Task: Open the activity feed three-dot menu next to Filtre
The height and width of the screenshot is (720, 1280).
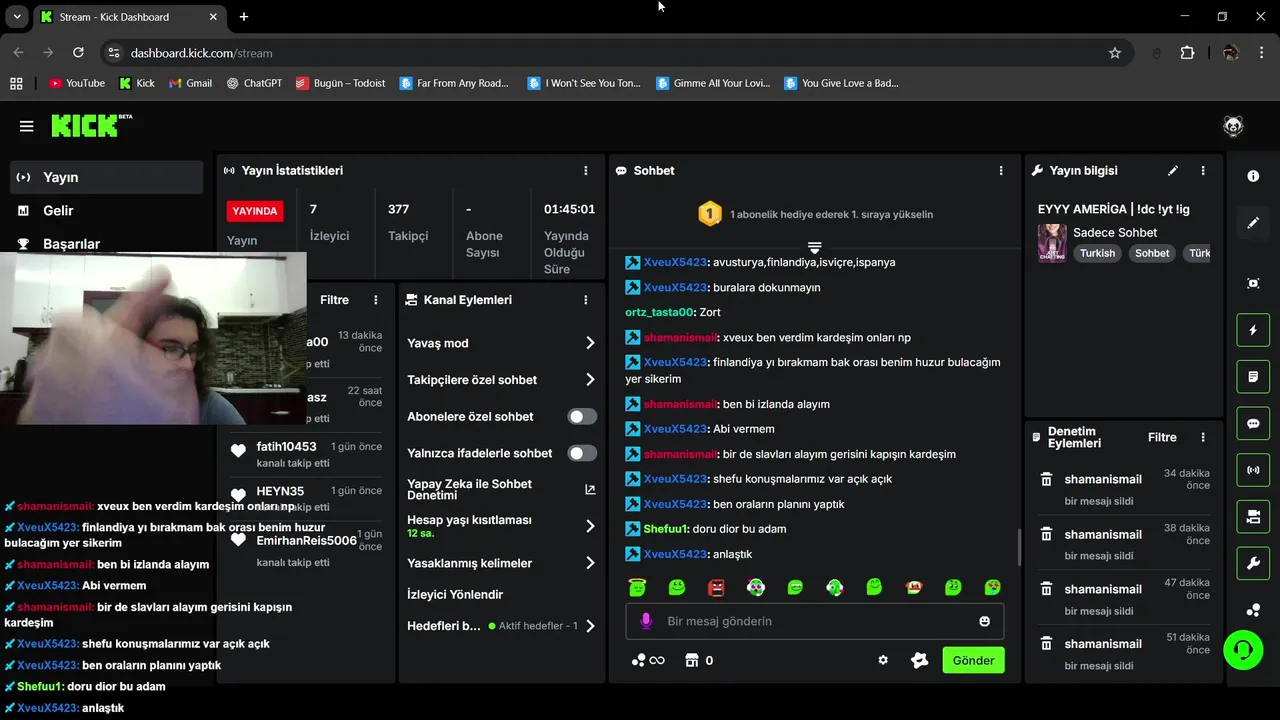Action: pos(376,300)
